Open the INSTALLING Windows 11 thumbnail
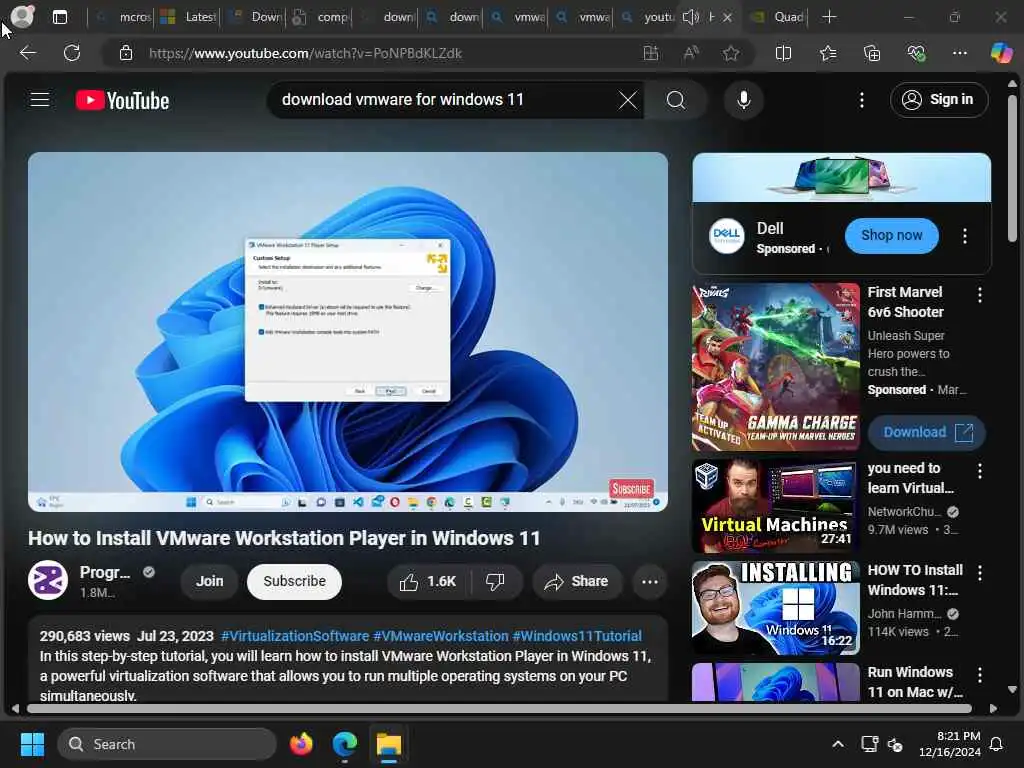Screen dimensions: 1024x768 tap(776, 608)
